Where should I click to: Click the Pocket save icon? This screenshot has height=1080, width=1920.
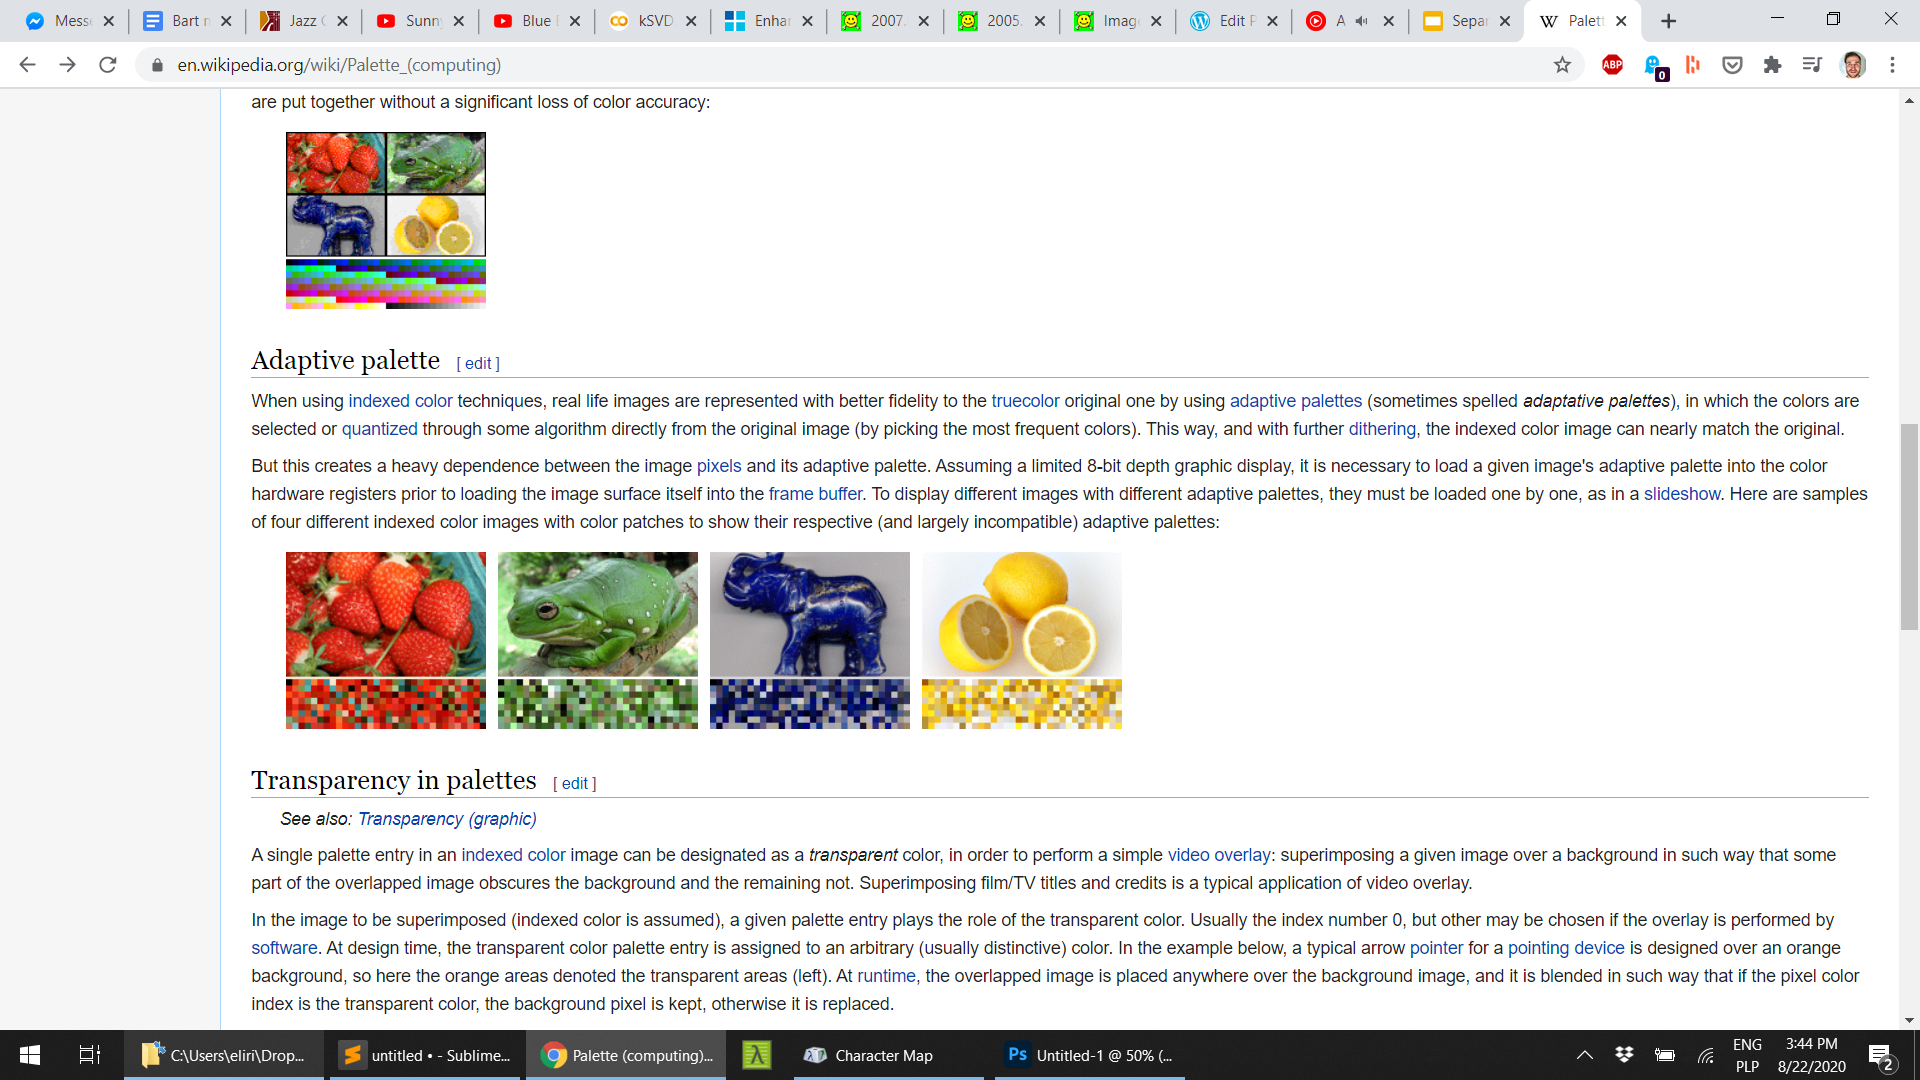point(1732,65)
